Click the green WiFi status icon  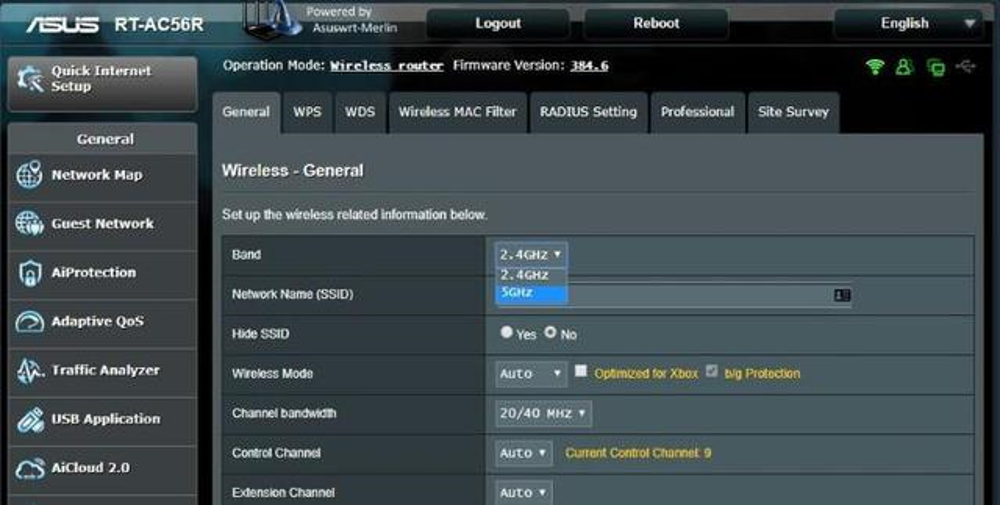pyautogui.click(x=876, y=67)
